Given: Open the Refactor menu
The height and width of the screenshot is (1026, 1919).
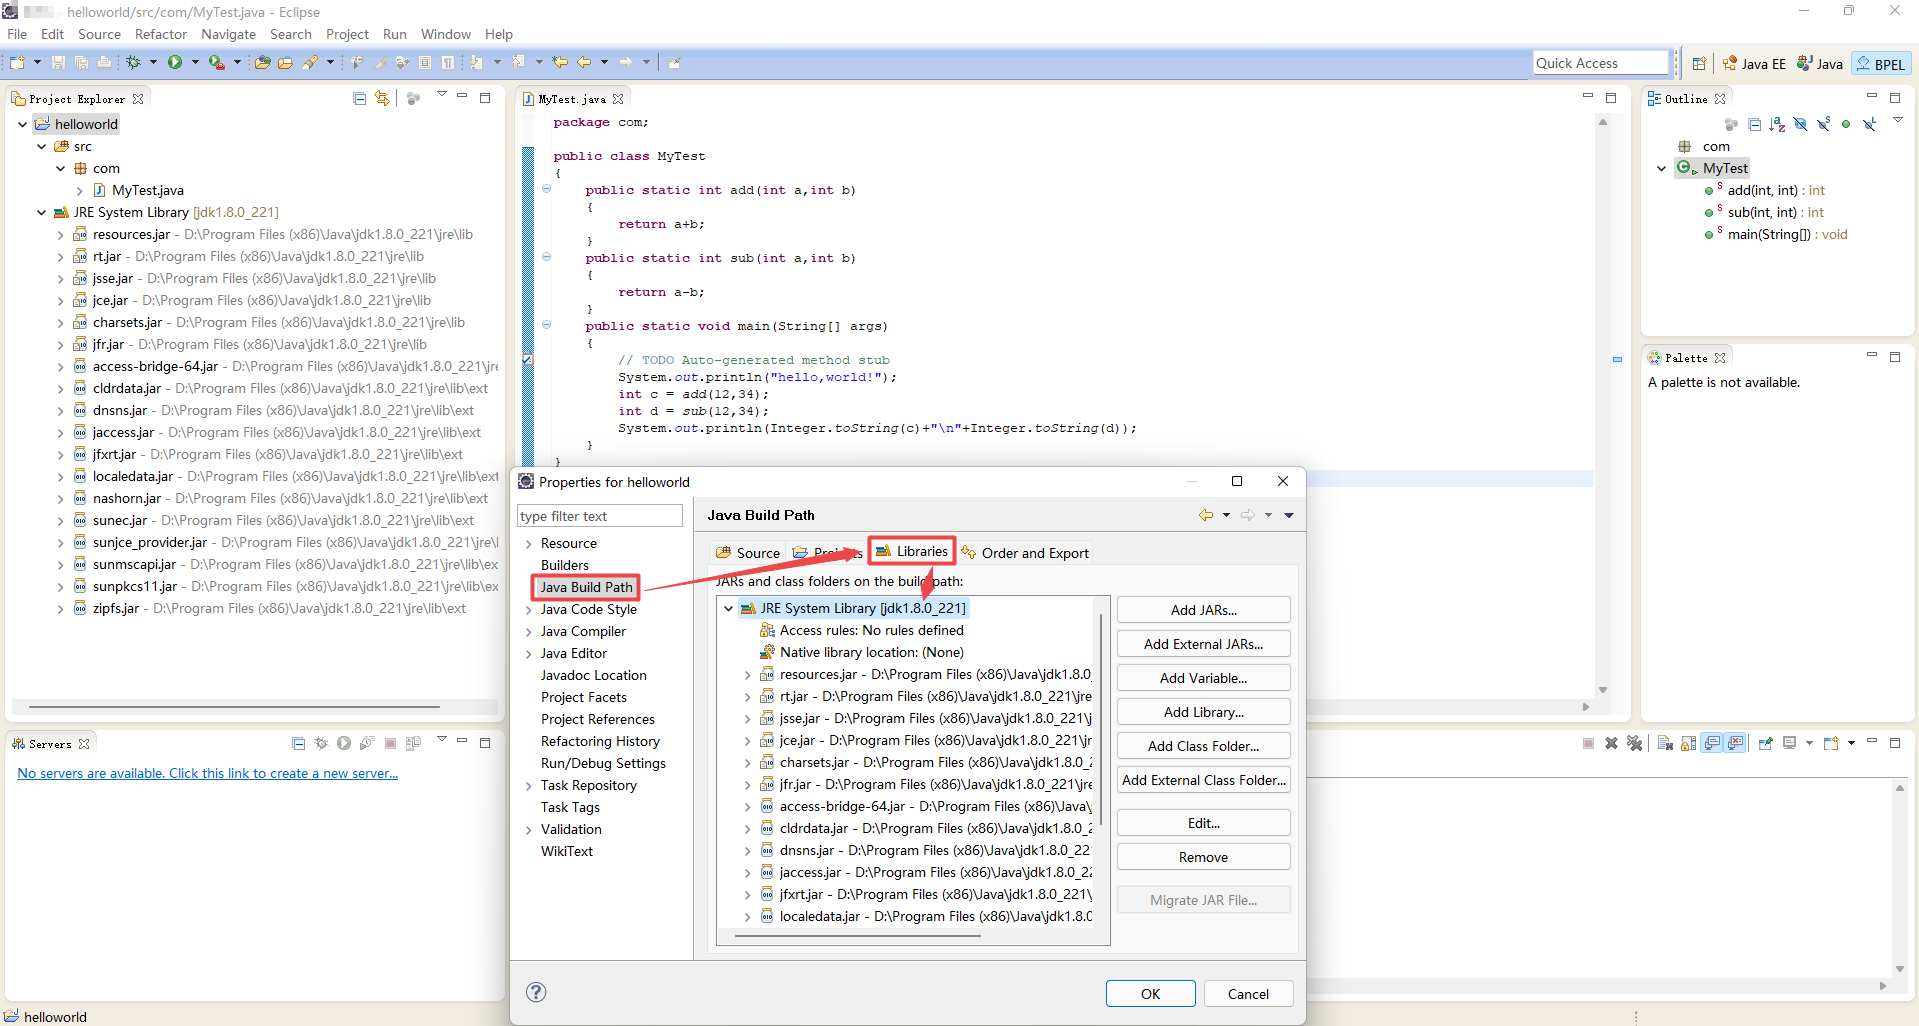Looking at the screenshot, I should pyautogui.click(x=161, y=34).
